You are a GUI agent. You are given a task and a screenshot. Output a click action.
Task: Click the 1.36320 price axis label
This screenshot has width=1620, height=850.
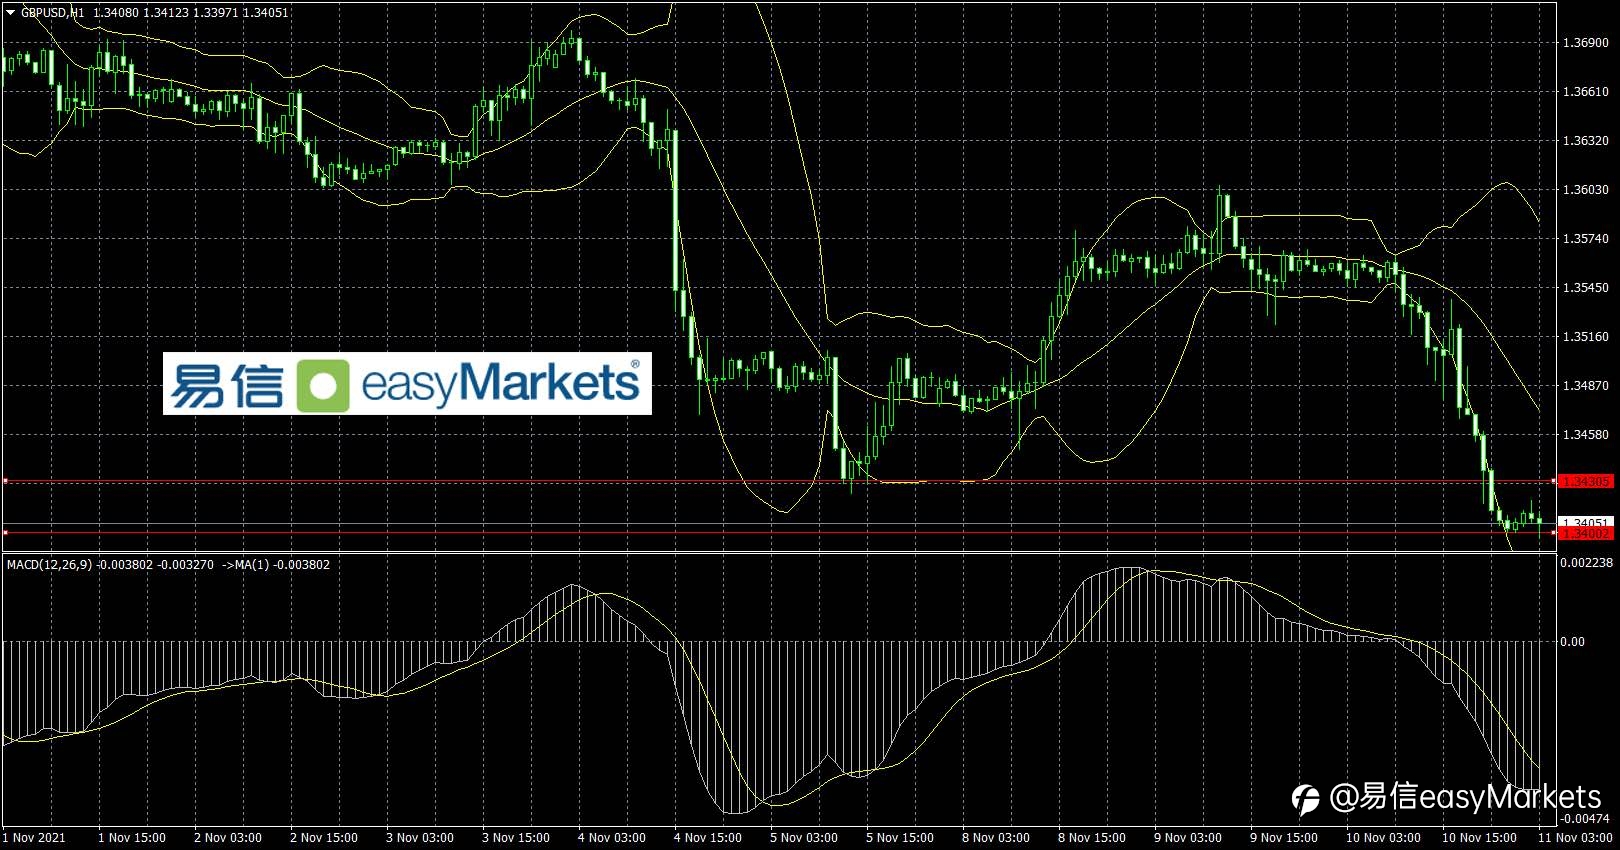pos(1585,141)
